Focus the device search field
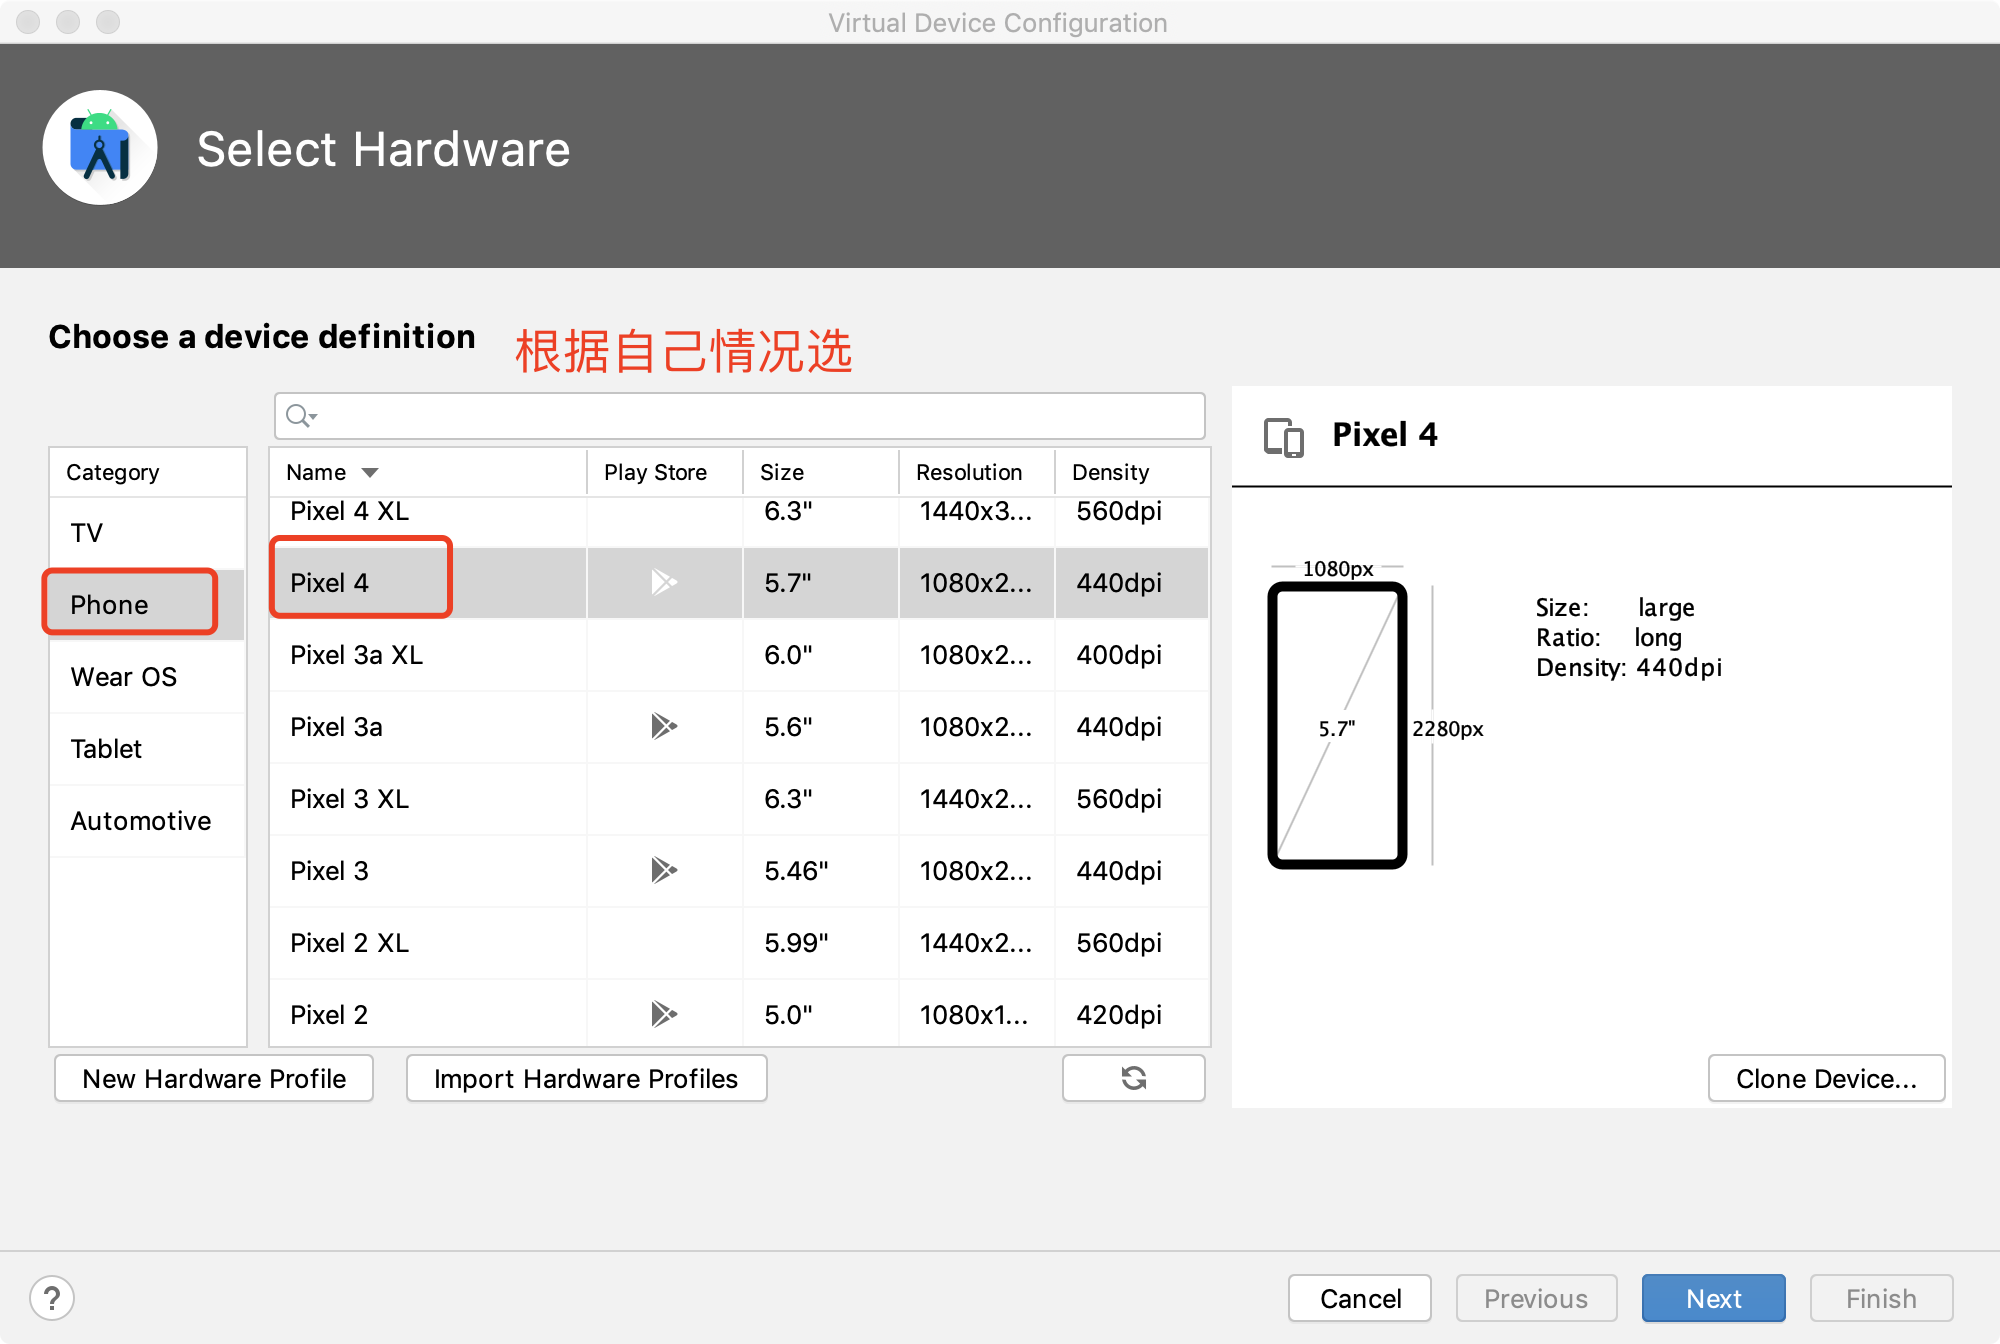 [x=740, y=416]
